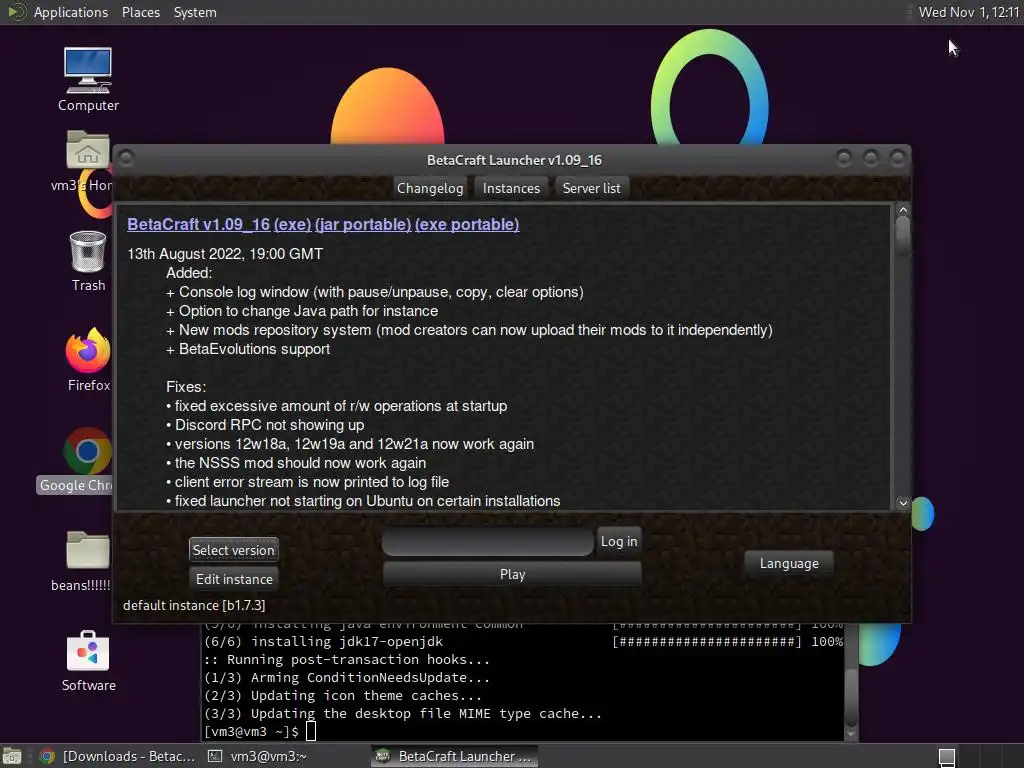This screenshot has height=768, width=1024.
Task: Click the changelog scrollbar up arrow
Action: click(903, 210)
